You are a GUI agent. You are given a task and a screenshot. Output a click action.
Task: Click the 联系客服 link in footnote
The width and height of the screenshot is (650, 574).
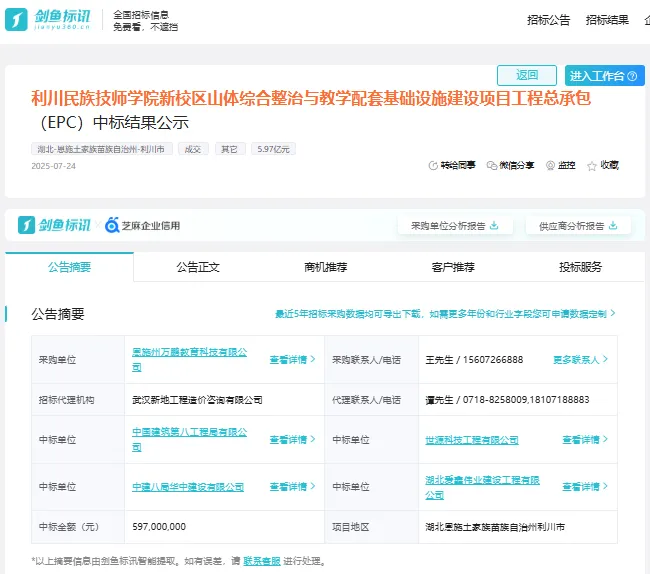[x=263, y=561]
